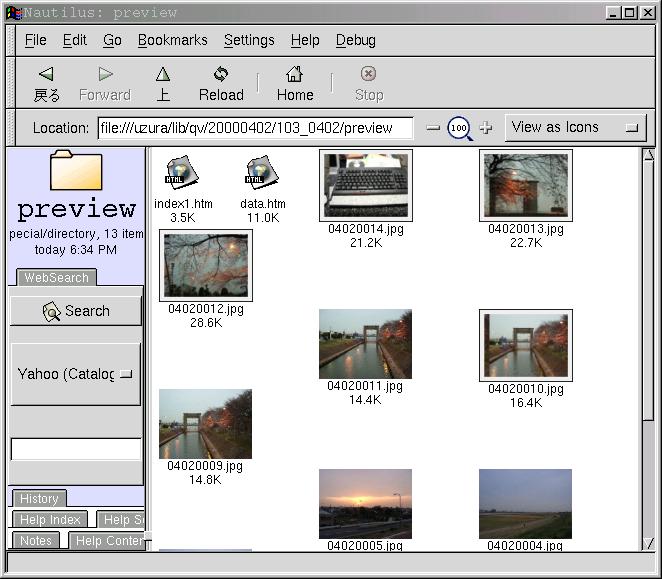Expand the Yahoo (Catalog) search engine dropdown
Screen dimensions: 662x579
(76, 374)
